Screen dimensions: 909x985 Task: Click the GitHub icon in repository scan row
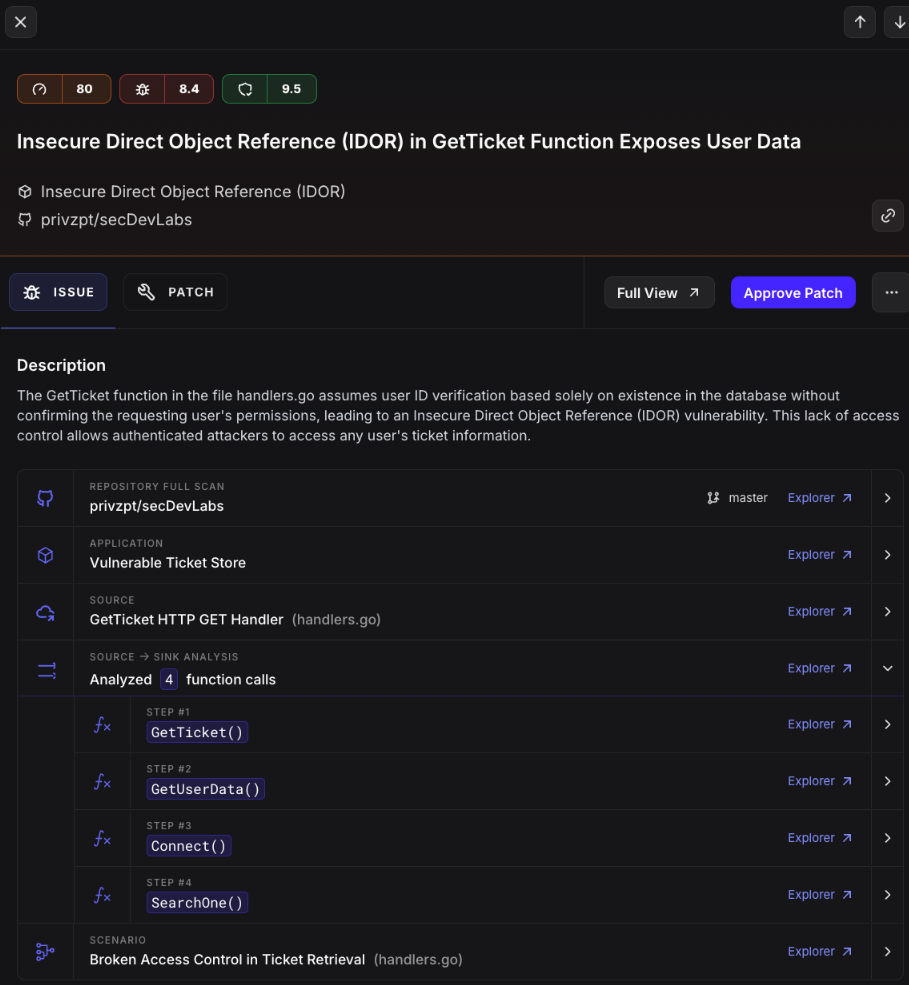[45, 498]
